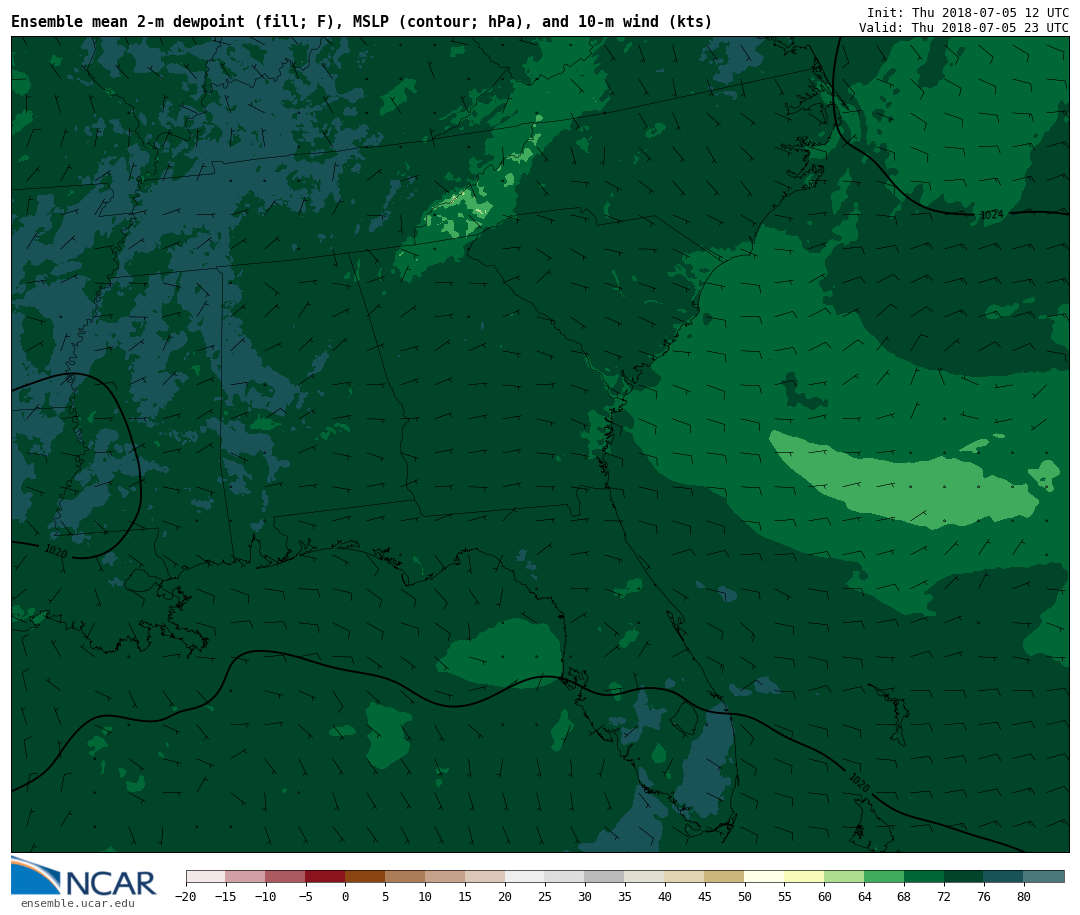
Task: Pick the pale yellow swatch between 50 and 55
Action: click(x=765, y=877)
